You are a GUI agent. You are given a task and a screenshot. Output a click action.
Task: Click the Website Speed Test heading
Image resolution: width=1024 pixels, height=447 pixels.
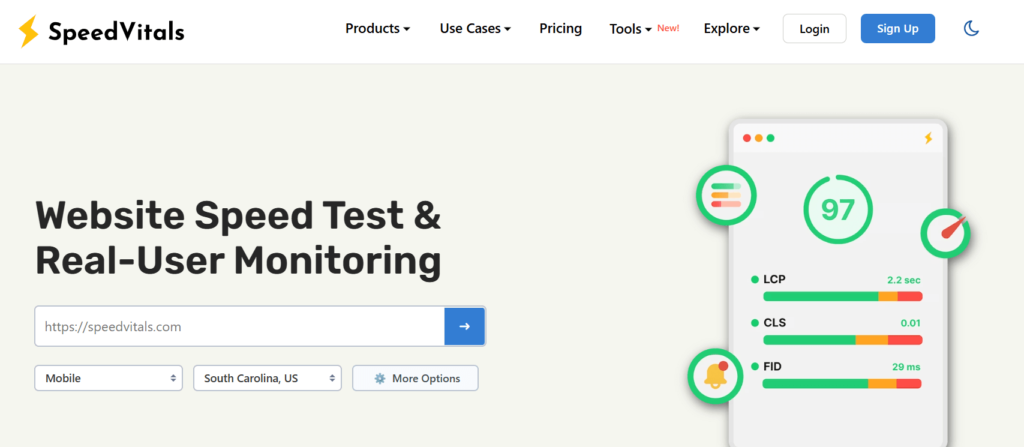(238, 238)
